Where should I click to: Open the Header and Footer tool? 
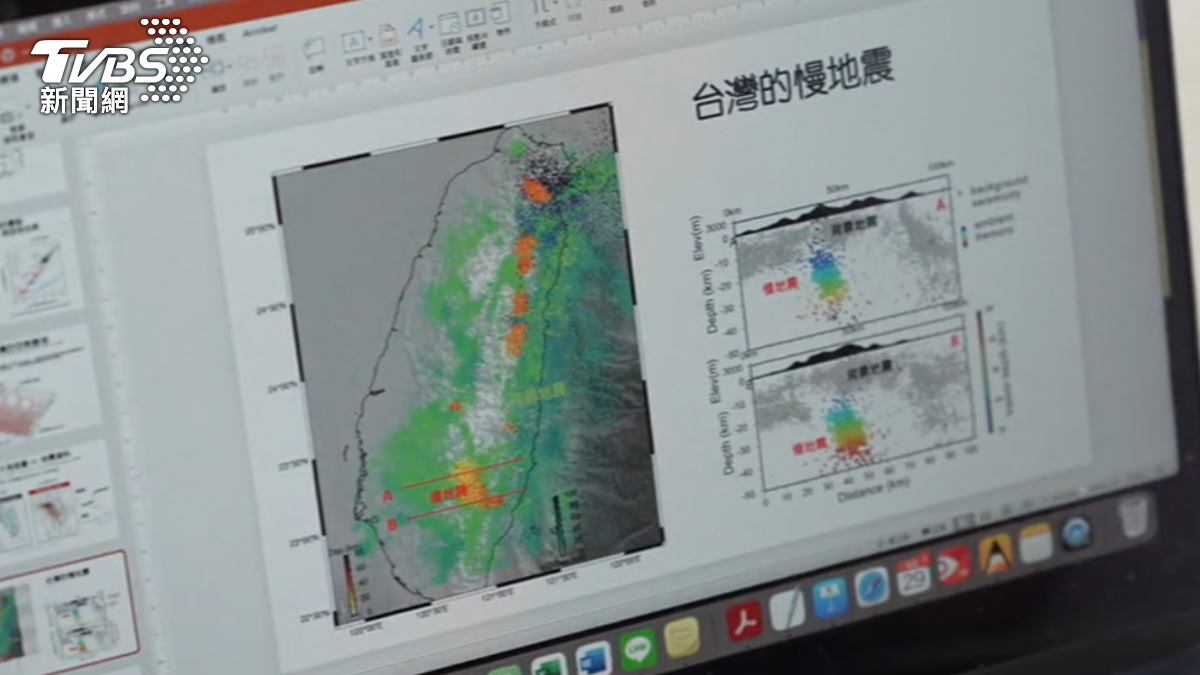(386, 37)
